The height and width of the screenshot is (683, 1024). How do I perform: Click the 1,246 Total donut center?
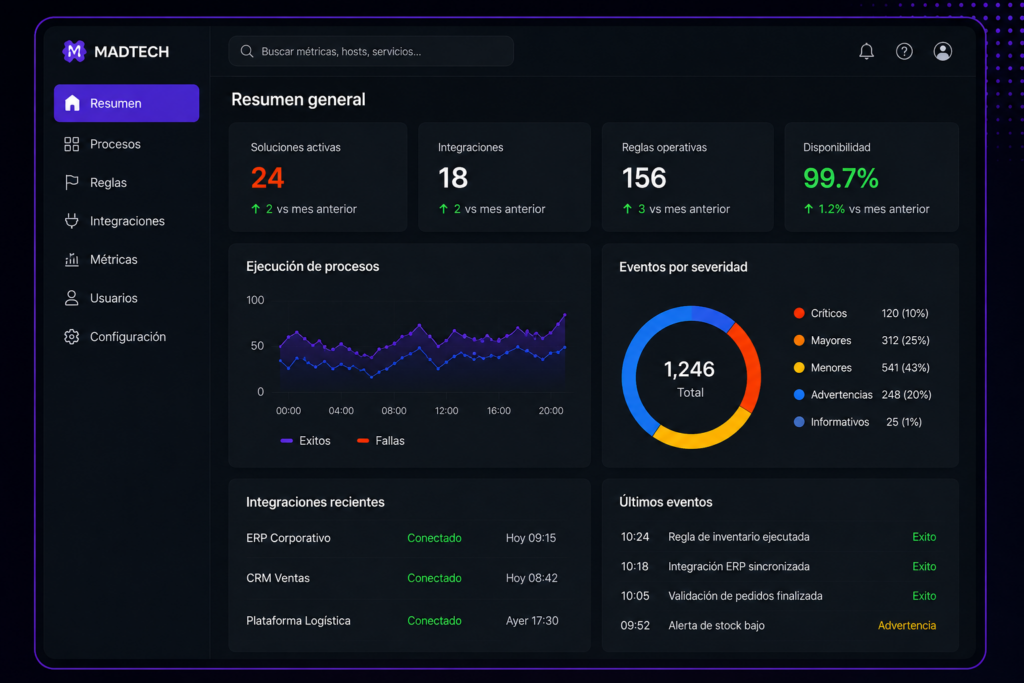(690, 378)
